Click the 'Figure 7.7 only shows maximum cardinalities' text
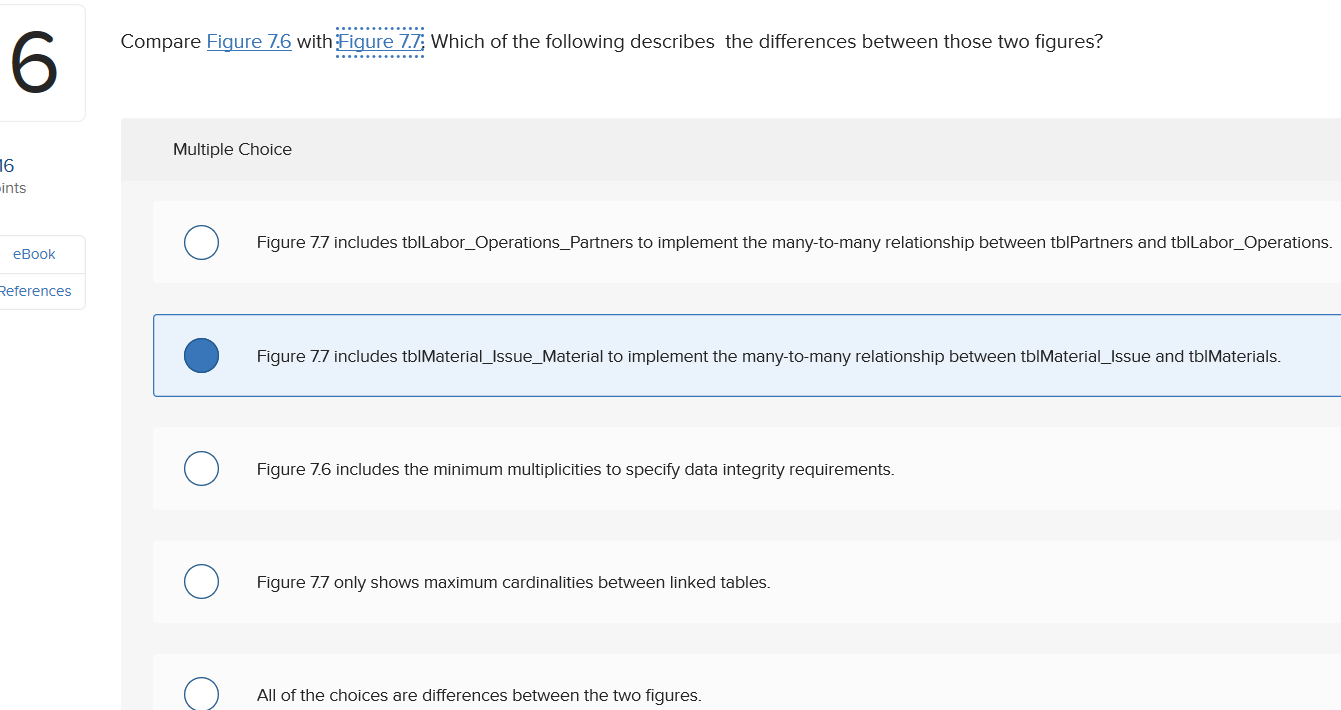This screenshot has height=710, width=1341. click(x=513, y=581)
